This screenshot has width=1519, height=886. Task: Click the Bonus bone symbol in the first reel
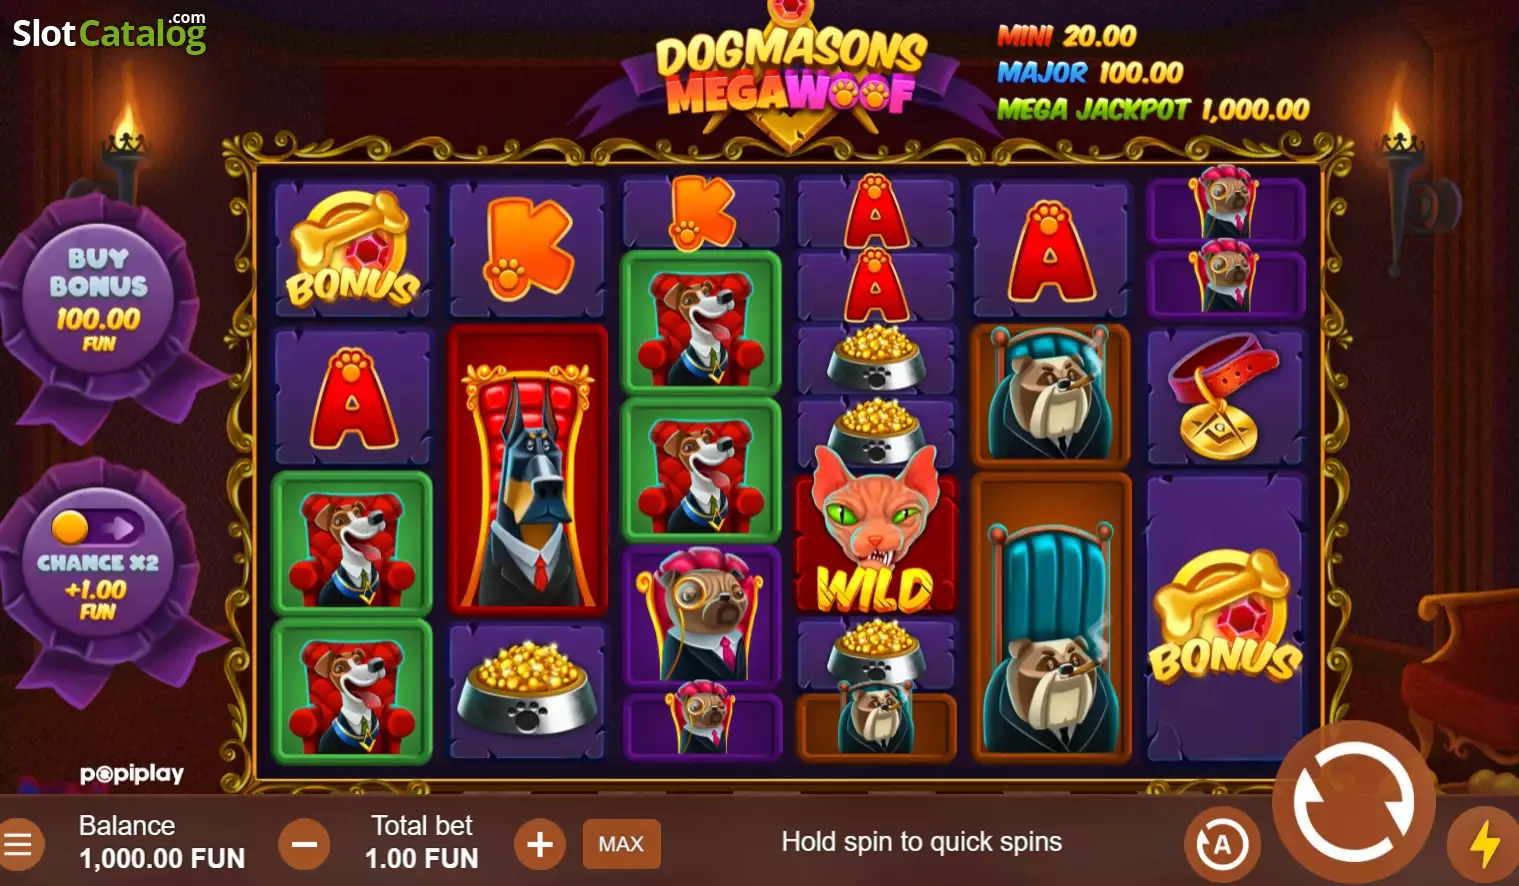(x=352, y=248)
